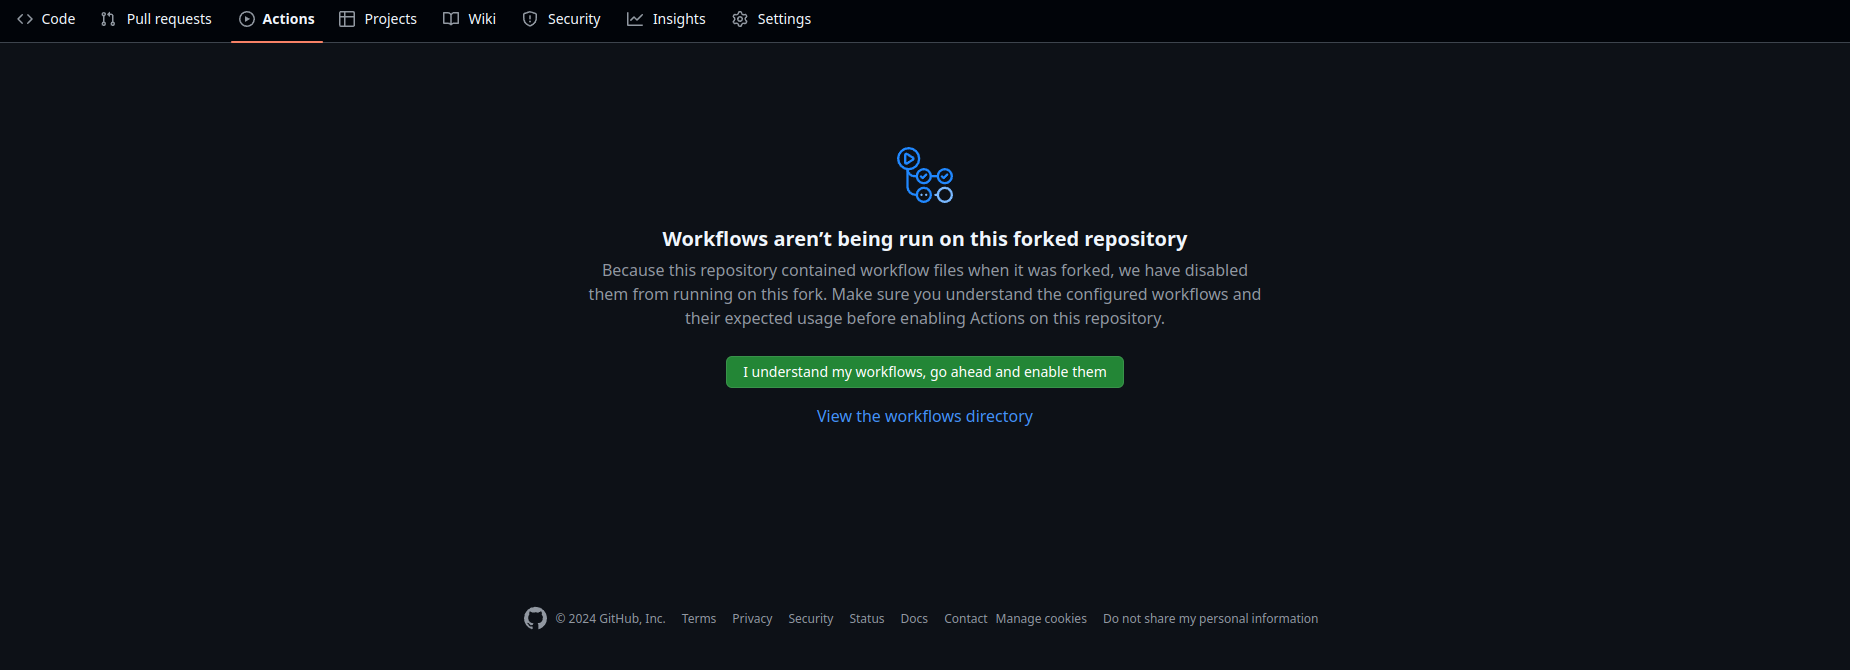Select the Actions tab

(x=277, y=19)
